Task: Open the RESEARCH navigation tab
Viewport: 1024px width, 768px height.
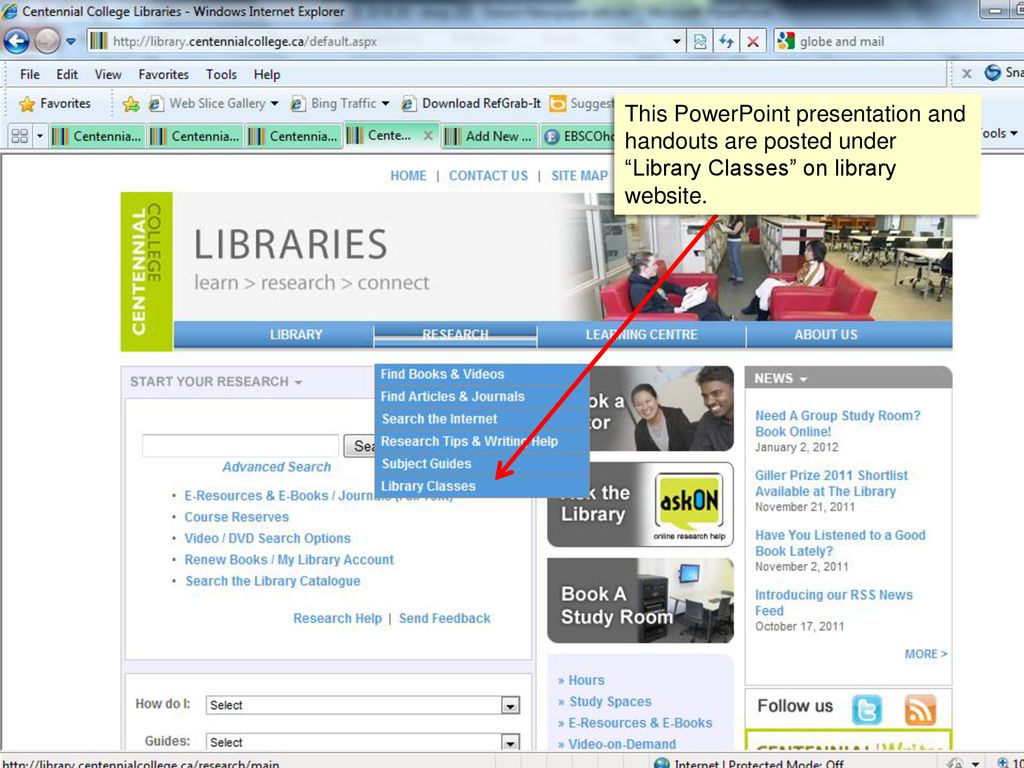Action: pyautogui.click(x=455, y=334)
